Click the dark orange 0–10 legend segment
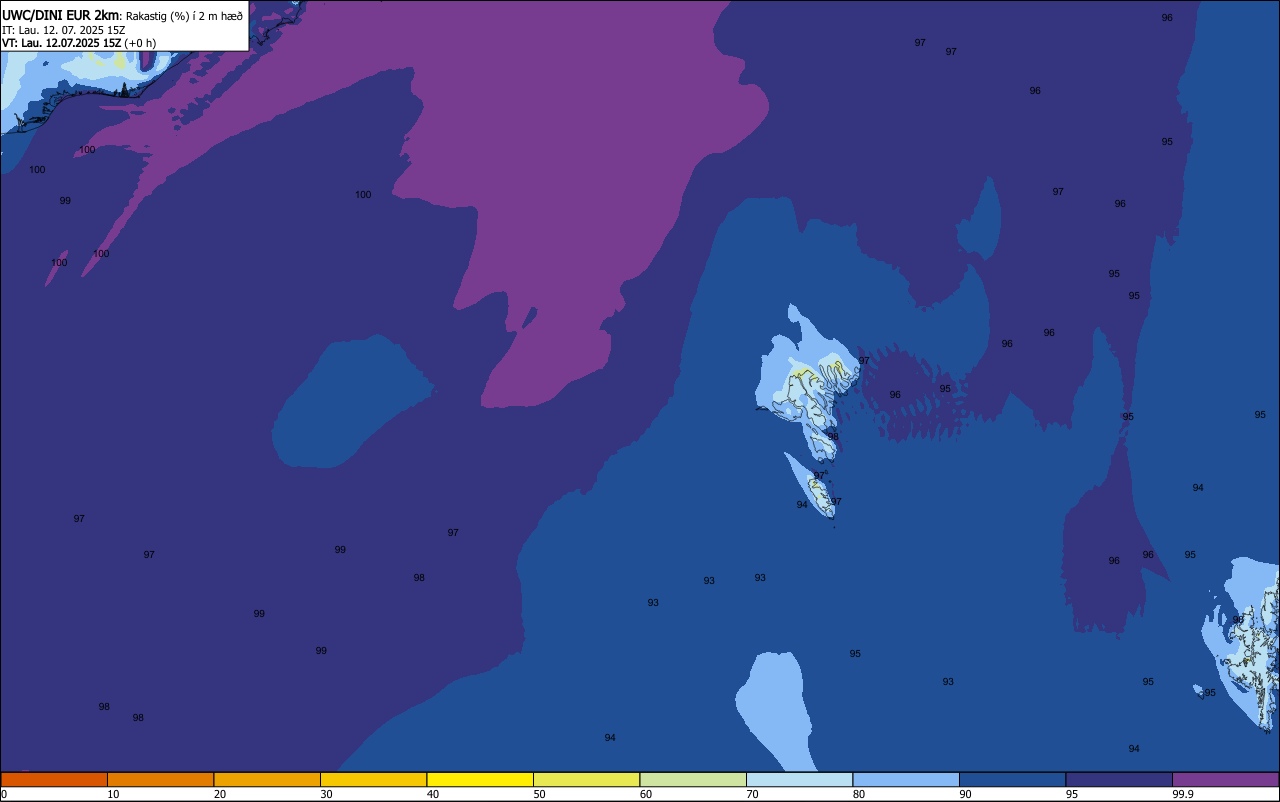 pyautogui.click(x=54, y=779)
